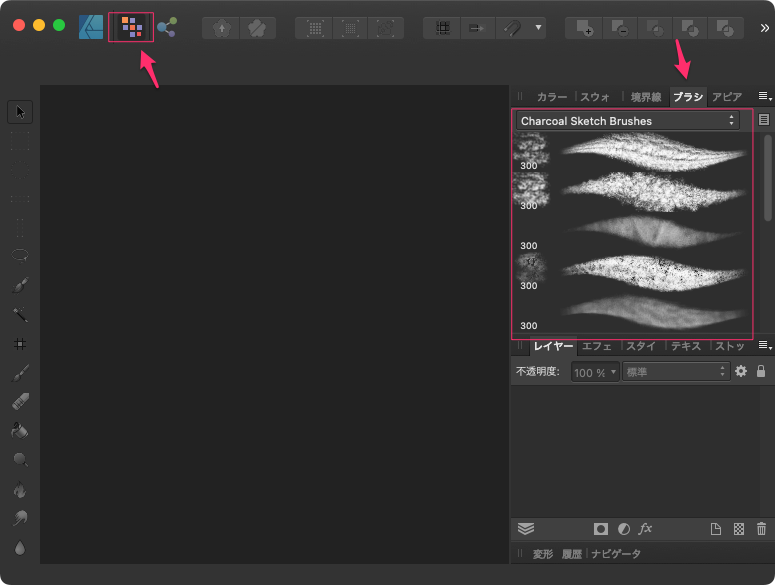Select the paint brush tool
The width and height of the screenshot is (775, 585).
[20, 373]
